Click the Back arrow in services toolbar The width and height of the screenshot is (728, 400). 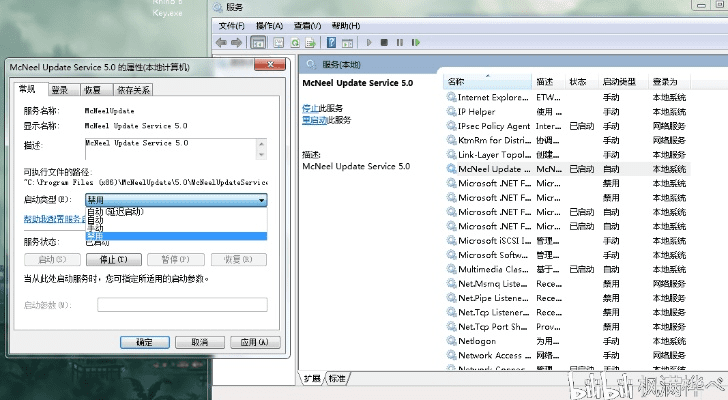tap(222, 43)
